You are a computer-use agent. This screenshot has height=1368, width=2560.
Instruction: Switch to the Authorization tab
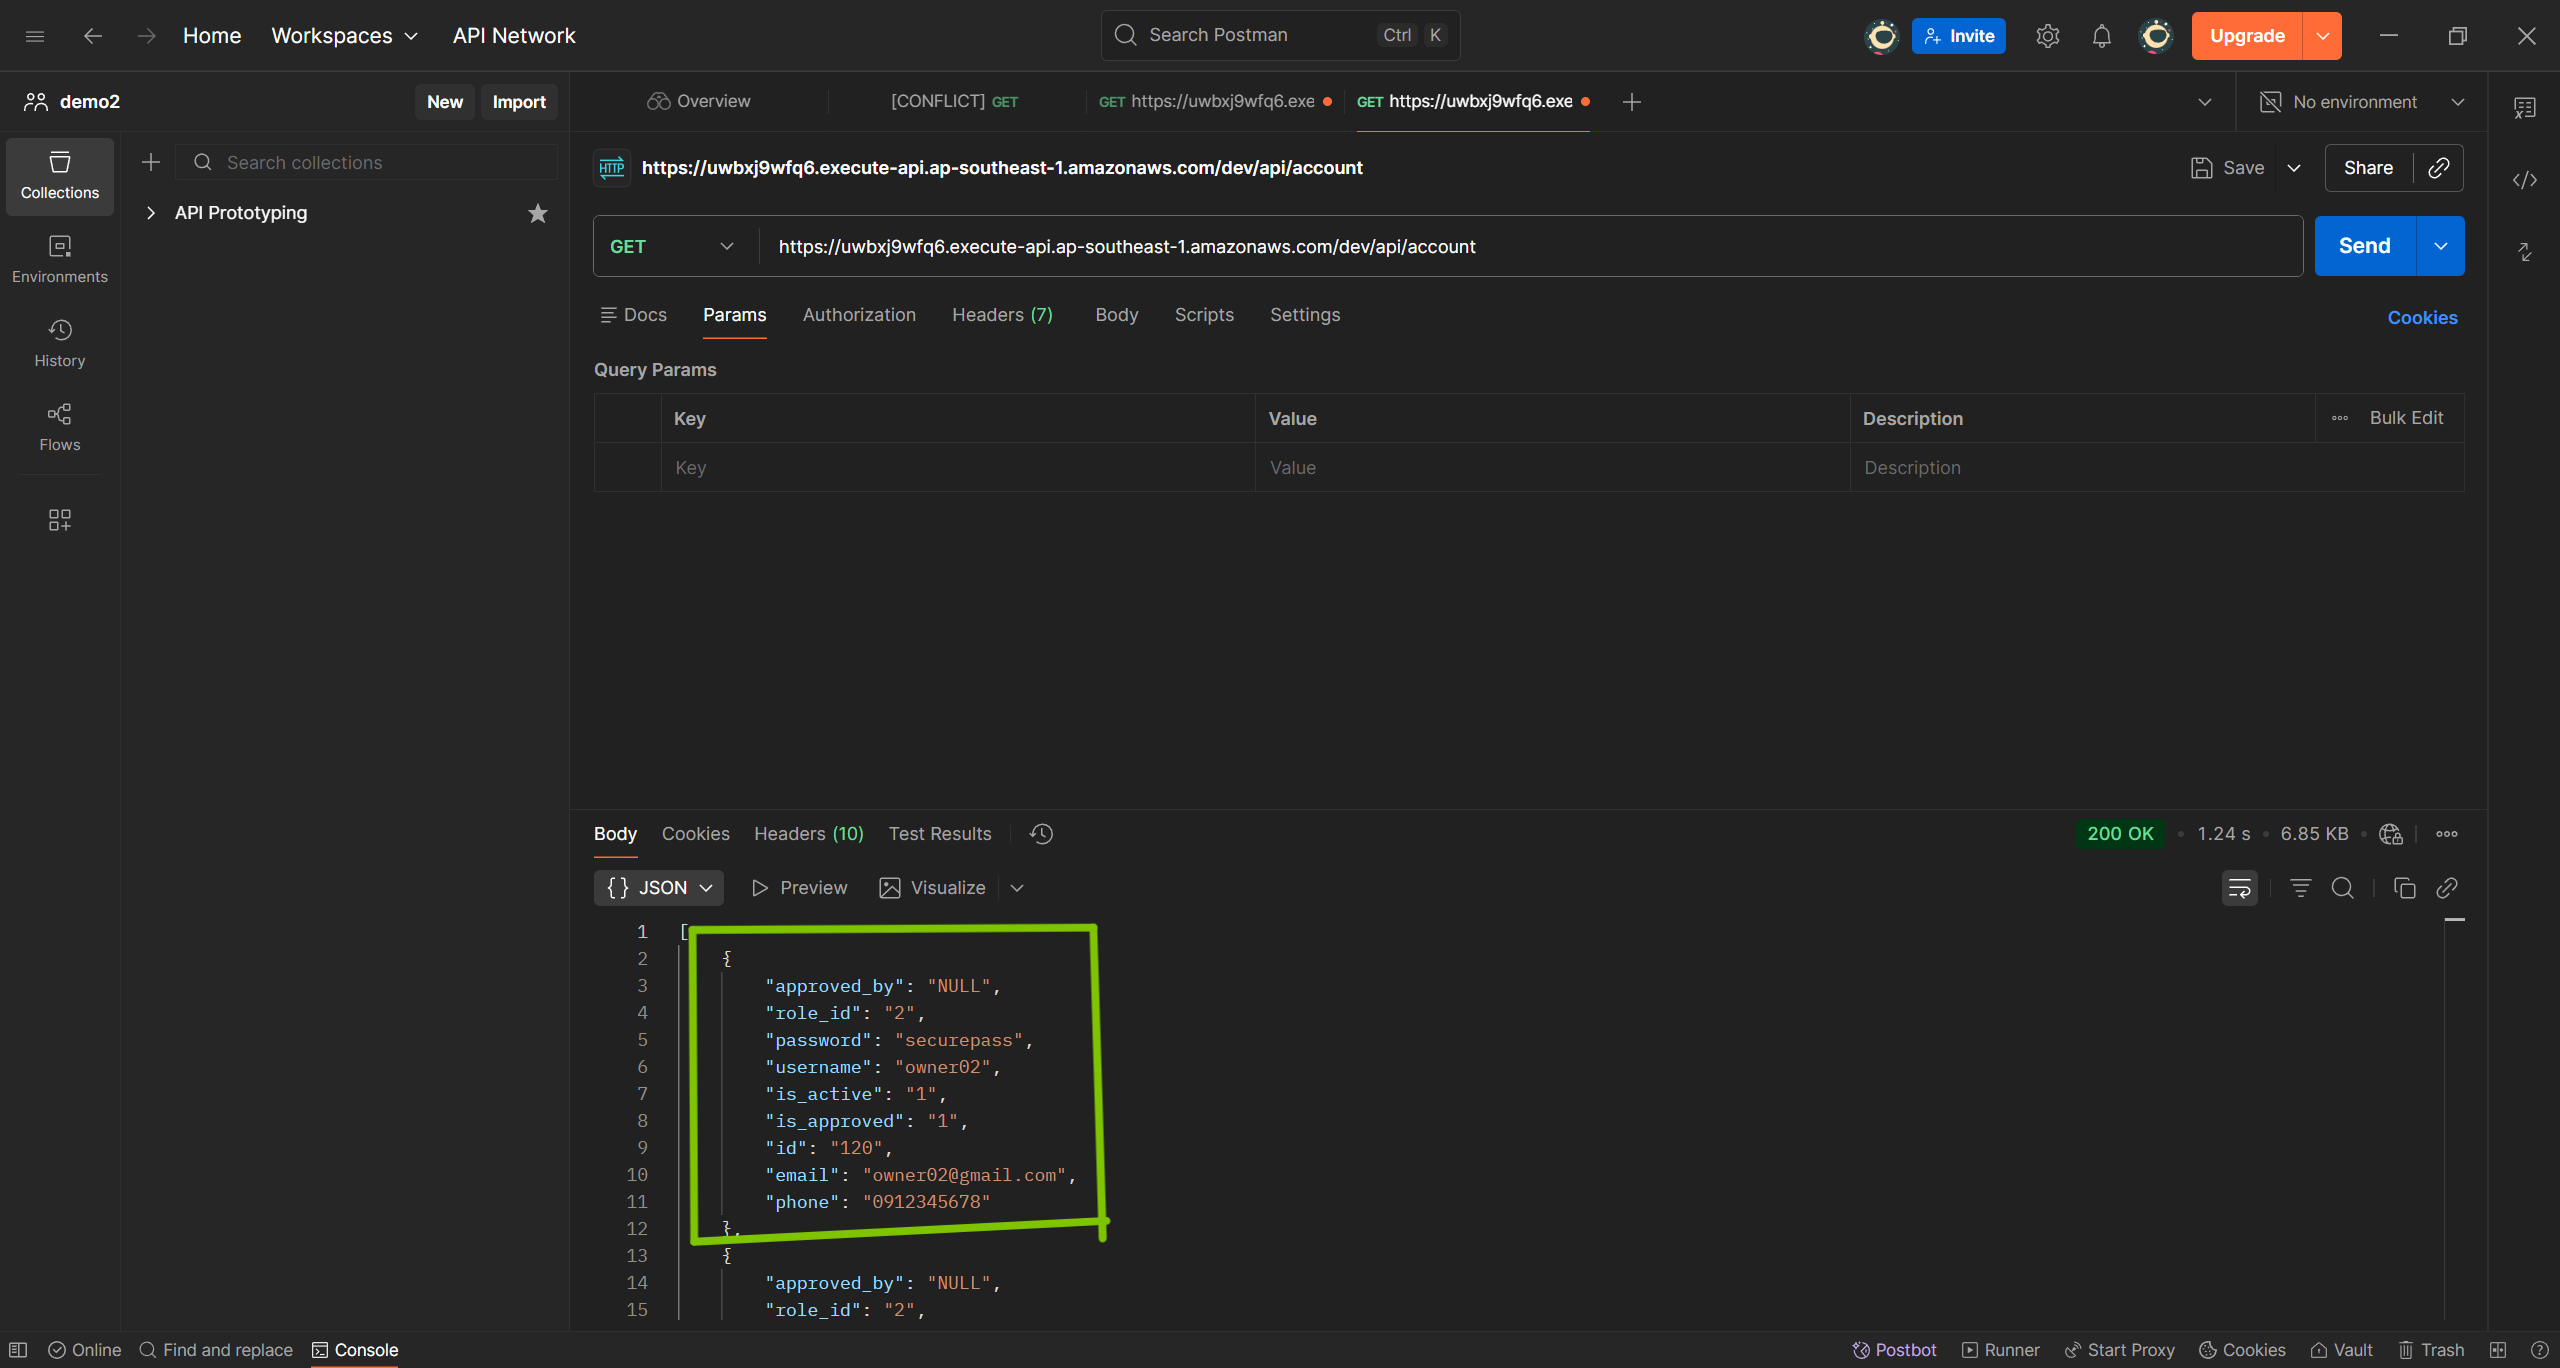pos(859,315)
